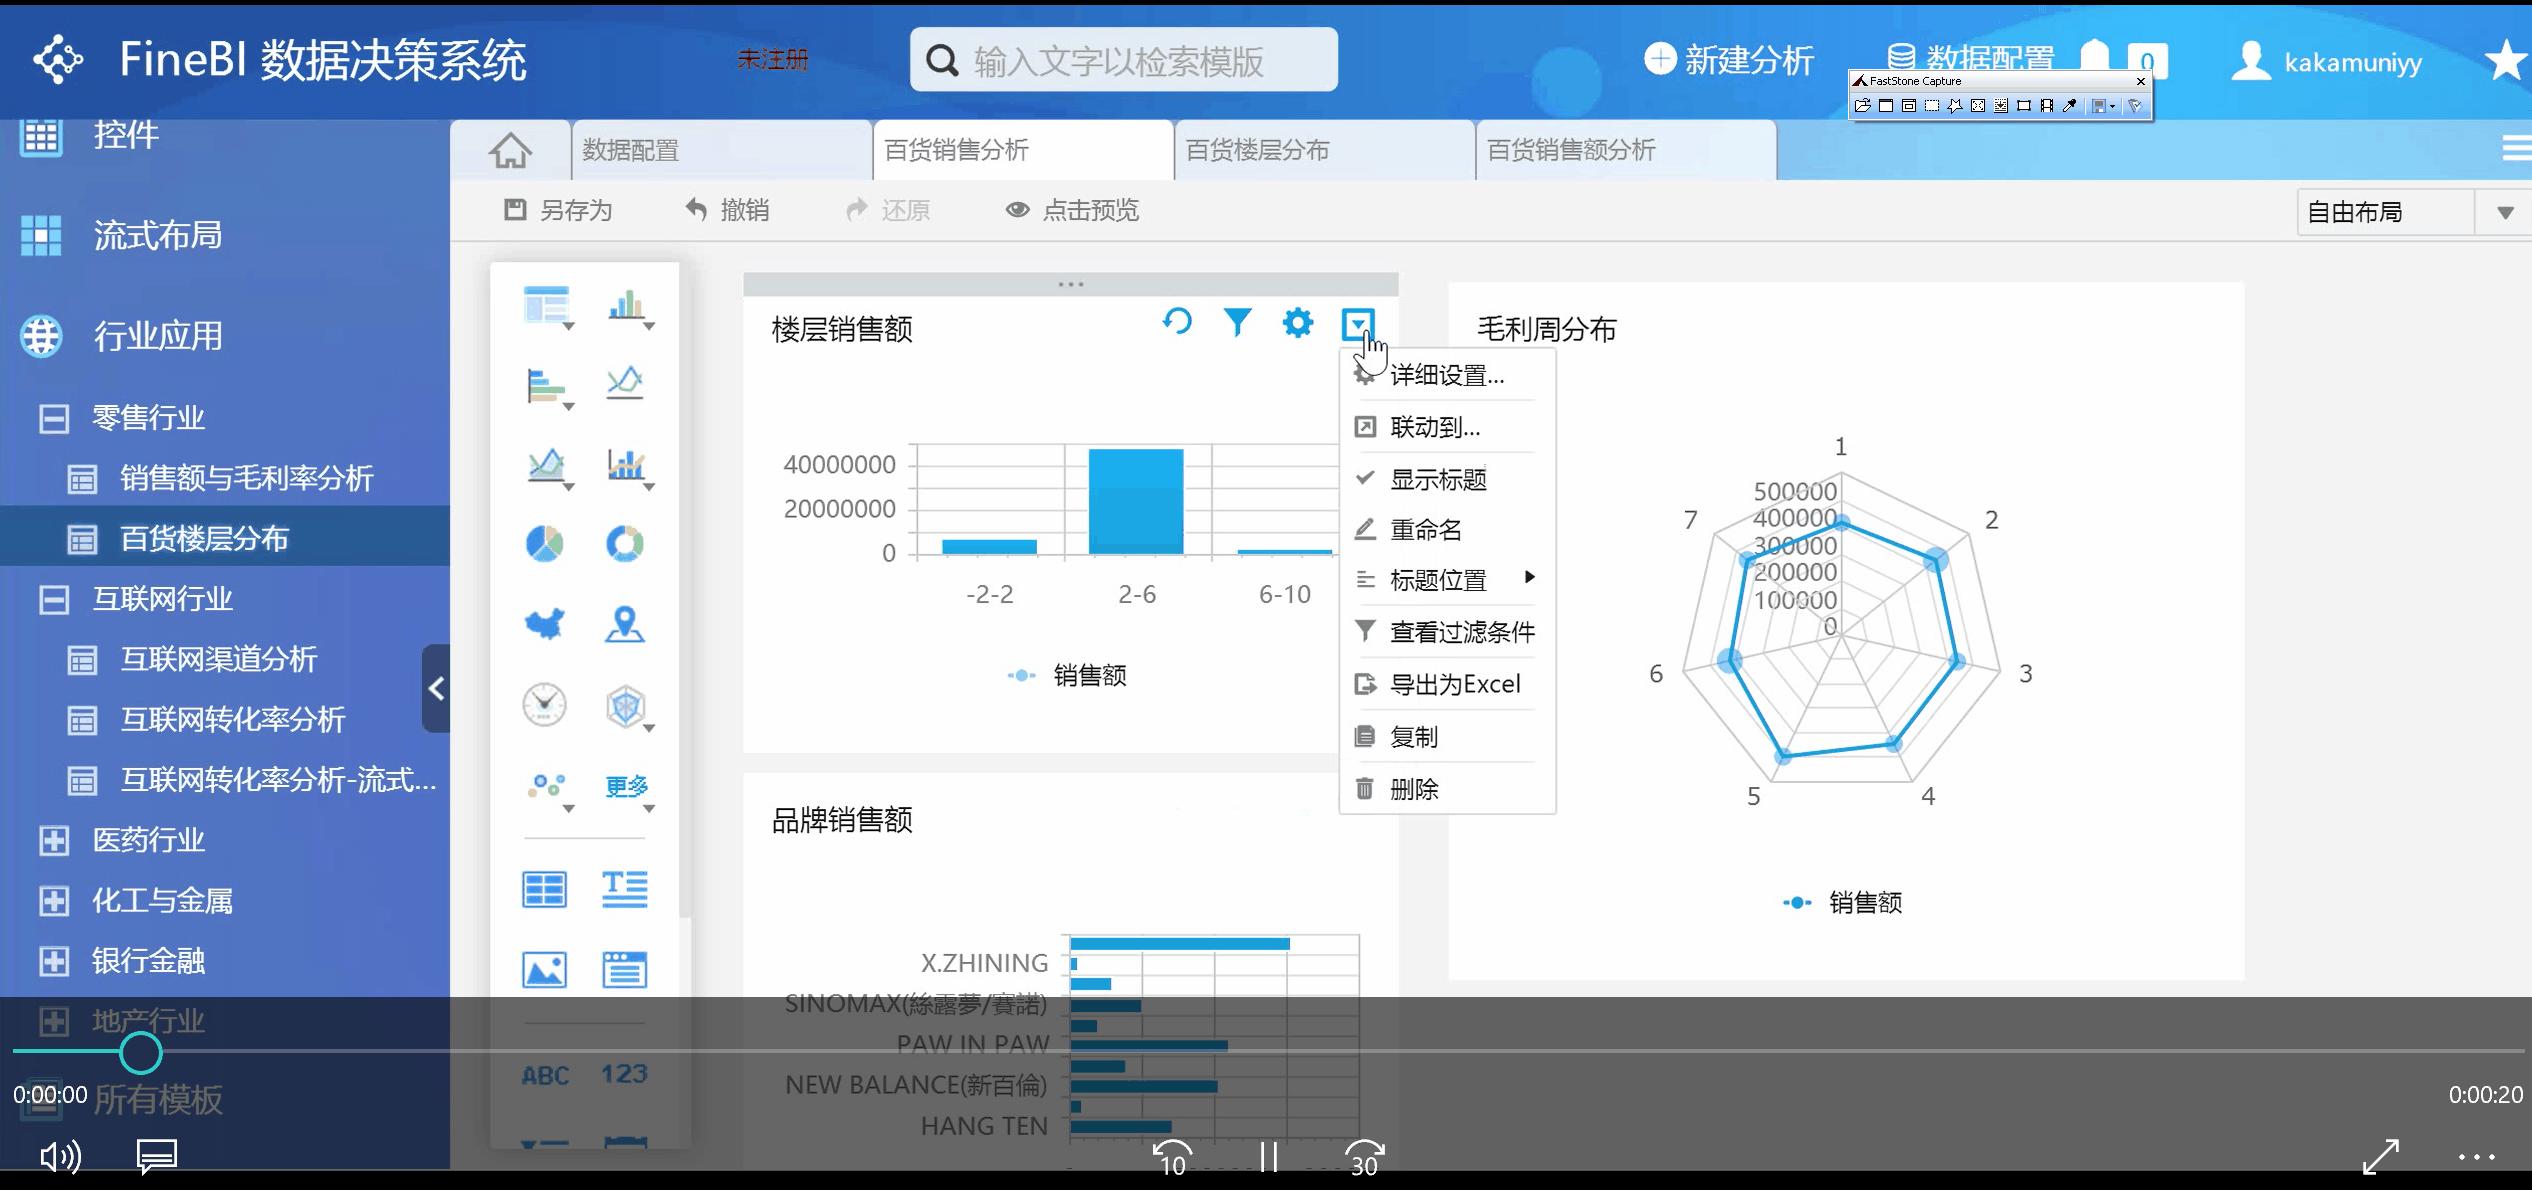Select the donut chart component icon
The height and width of the screenshot is (1190, 2532).
tap(625, 544)
